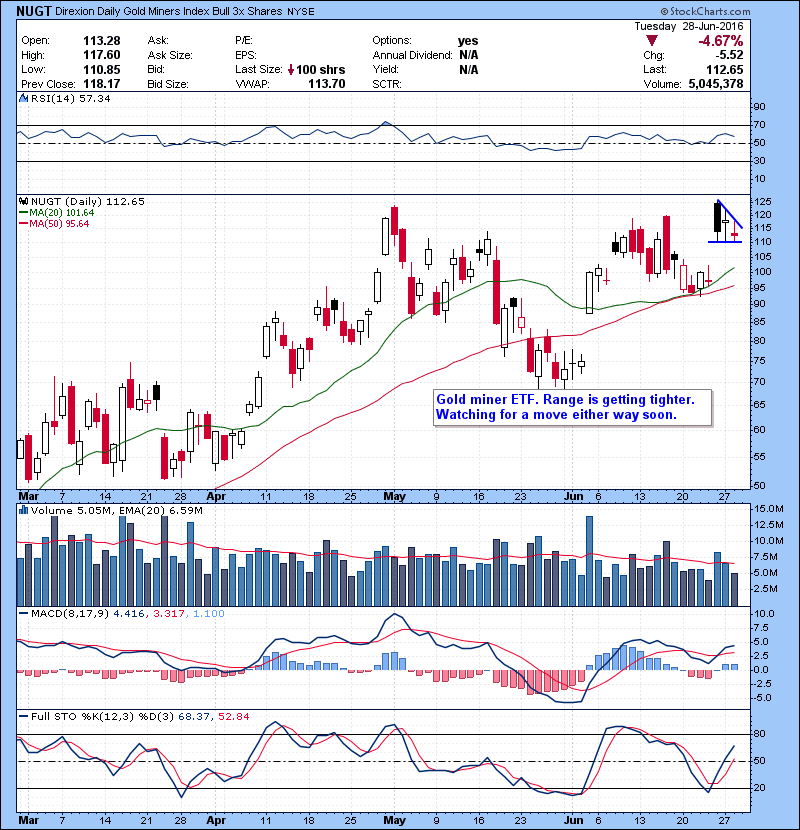
Task: Click the 'MA(20) 101.64' legend text
Action: click(x=61, y=213)
